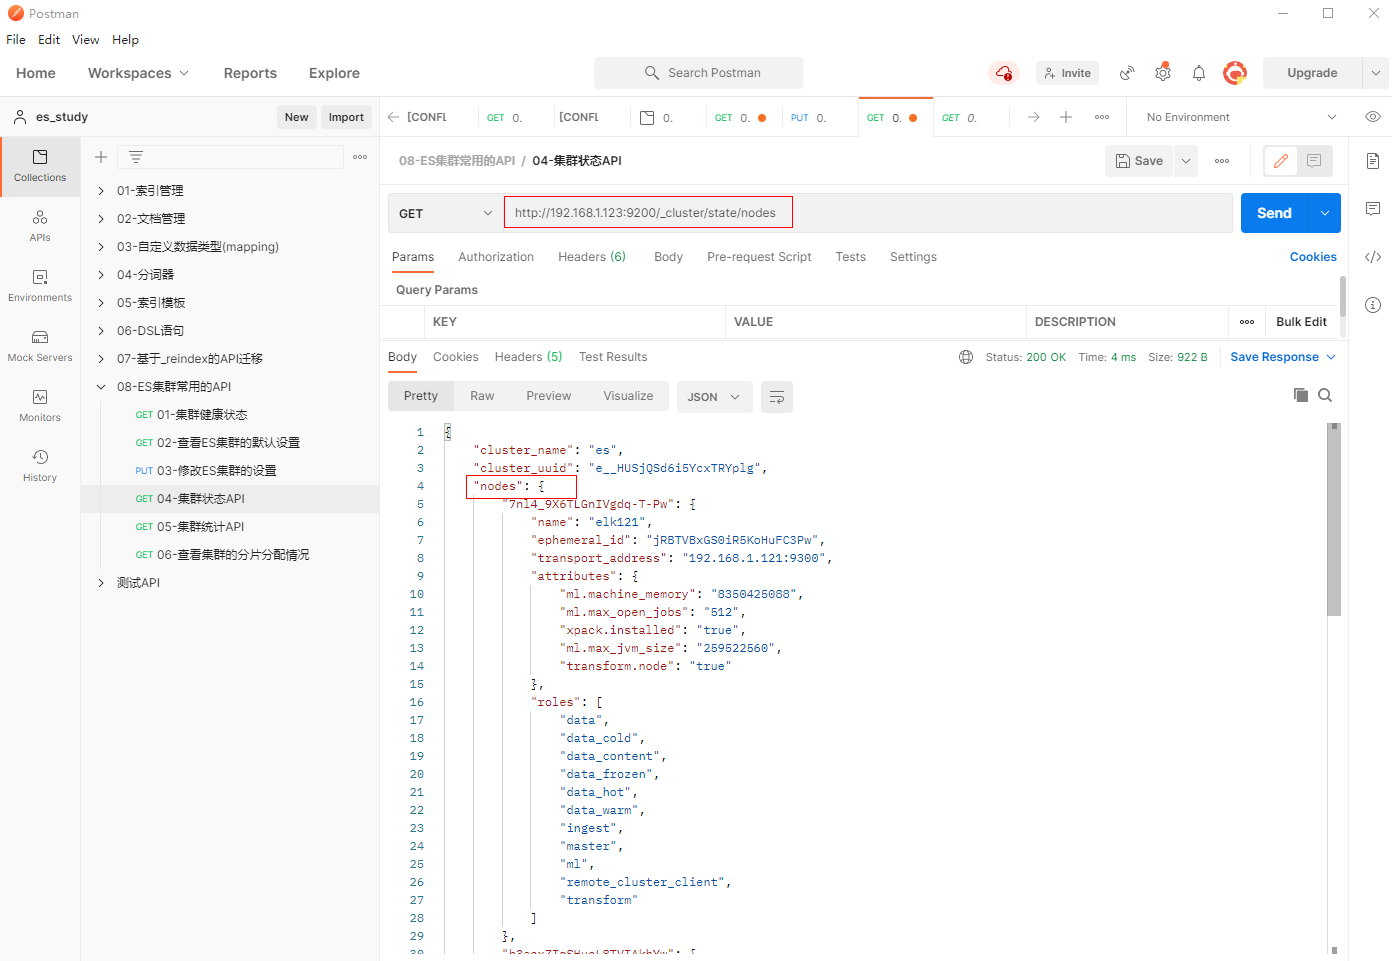Toggle line wrap in response viewer
The image size is (1392, 961).
[776, 397]
